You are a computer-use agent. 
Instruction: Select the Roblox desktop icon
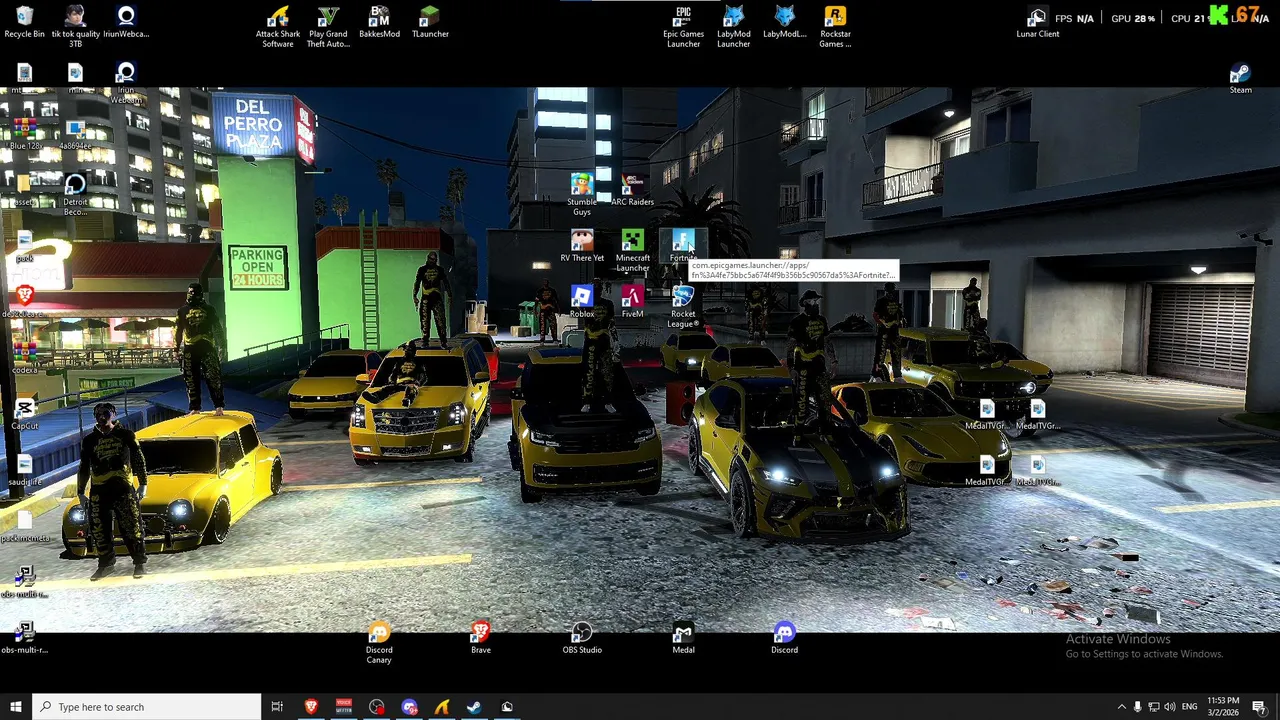[x=581, y=302]
